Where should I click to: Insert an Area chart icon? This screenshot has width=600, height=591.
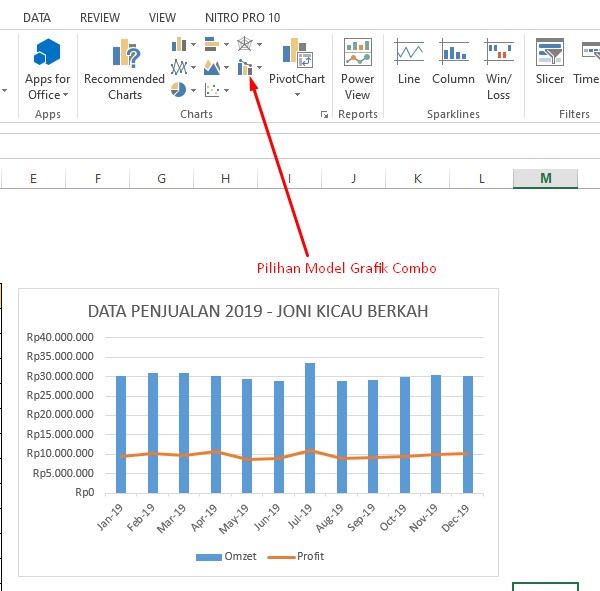pos(212,68)
